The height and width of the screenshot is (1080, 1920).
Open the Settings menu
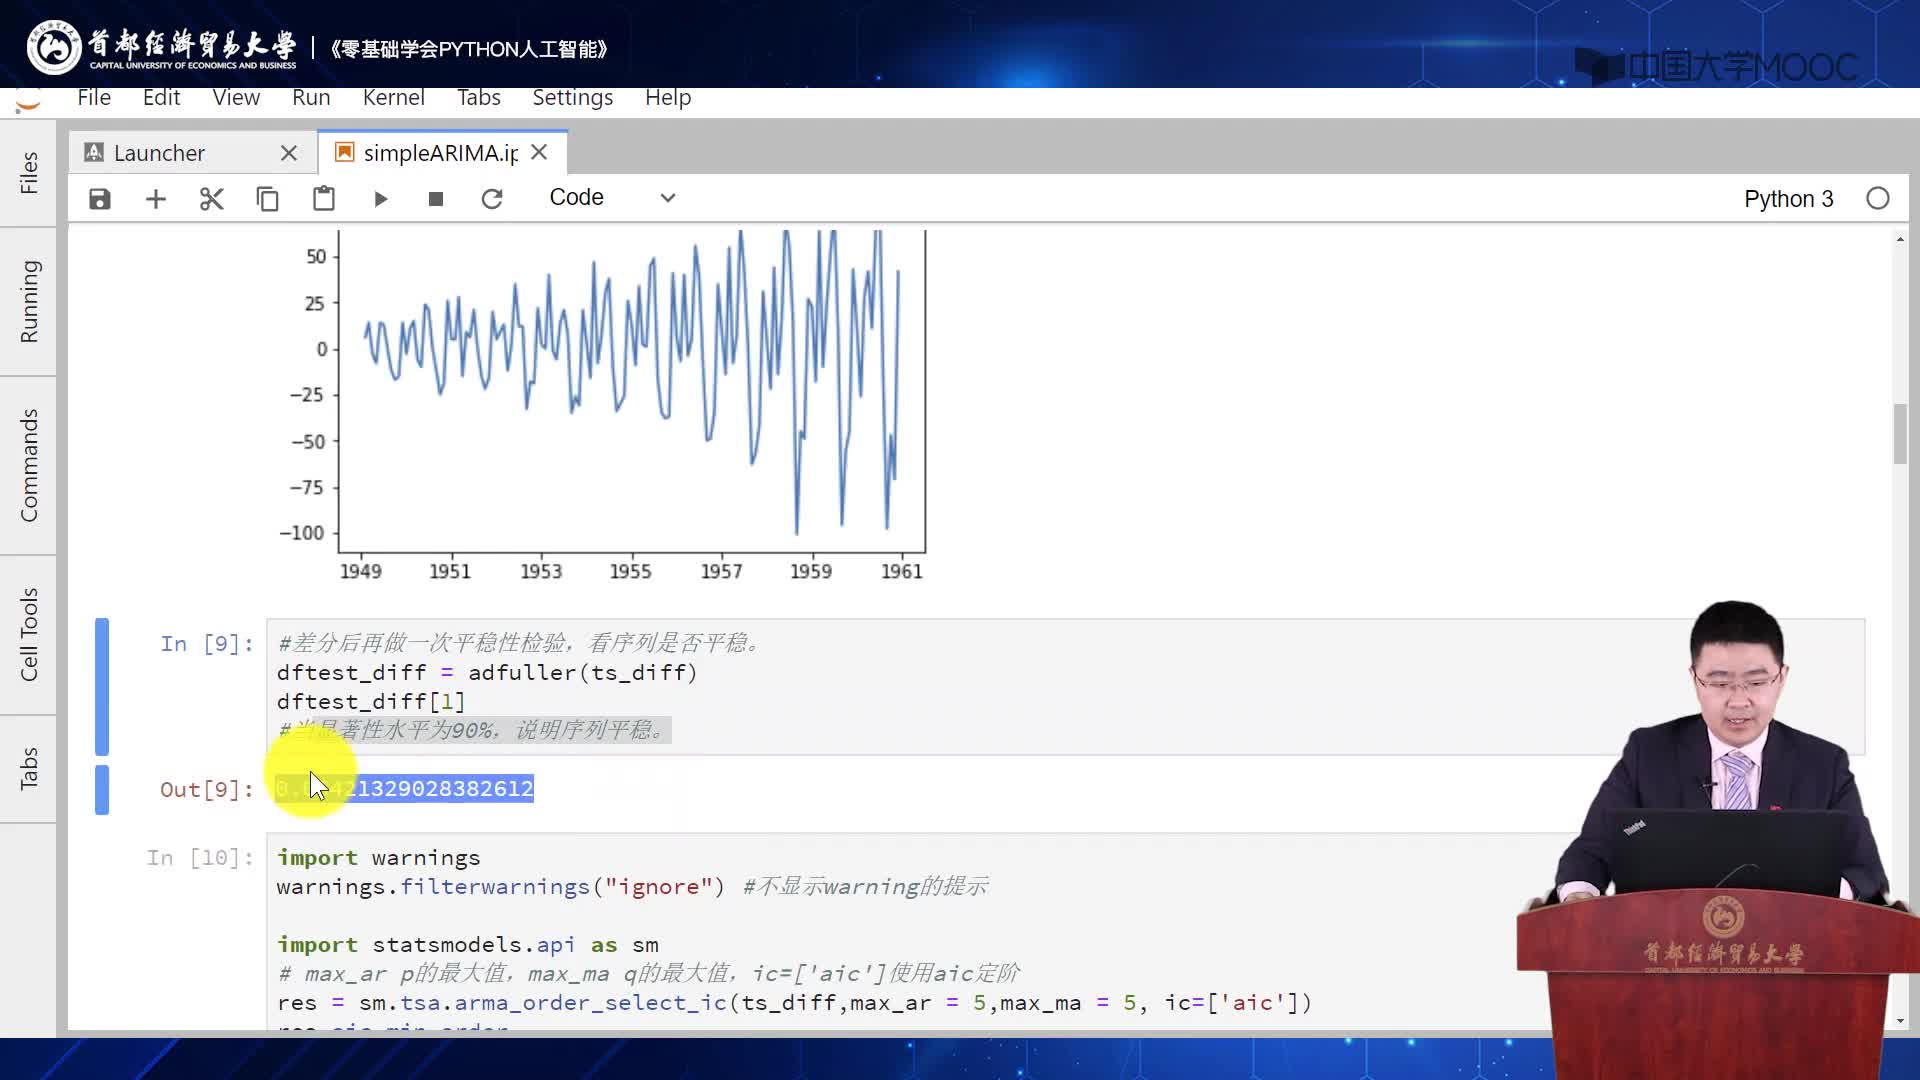click(x=572, y=98)
